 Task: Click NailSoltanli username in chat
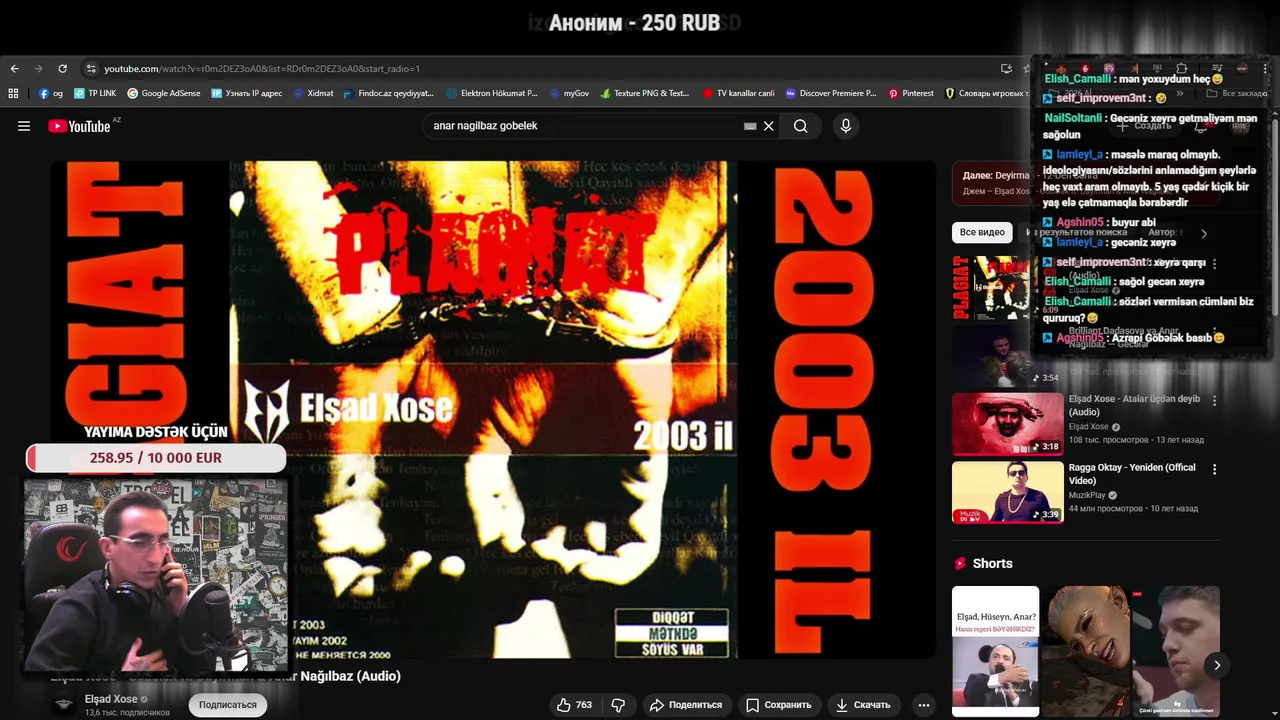[x=1073, y=118]
